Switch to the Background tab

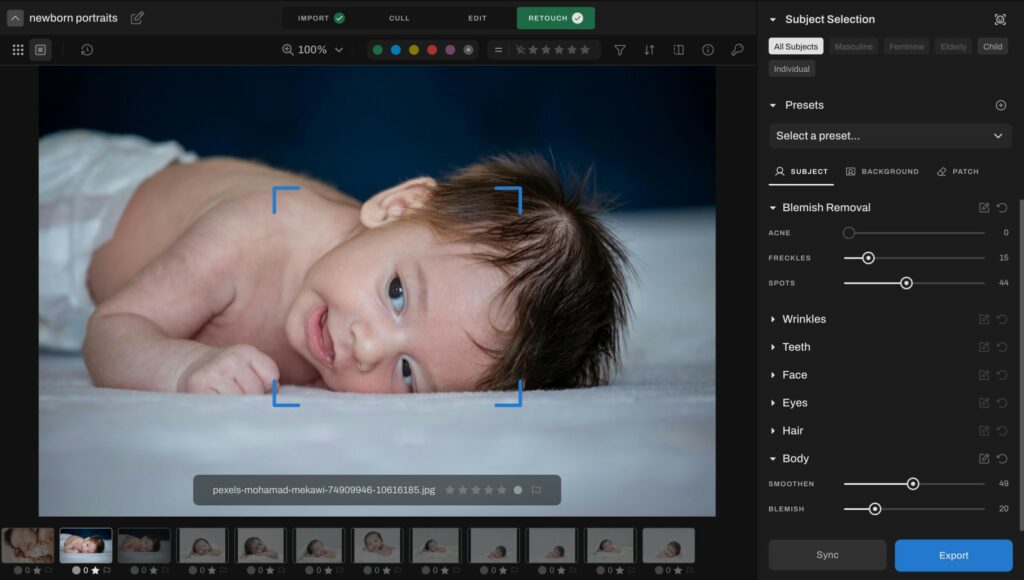[882, 171]
